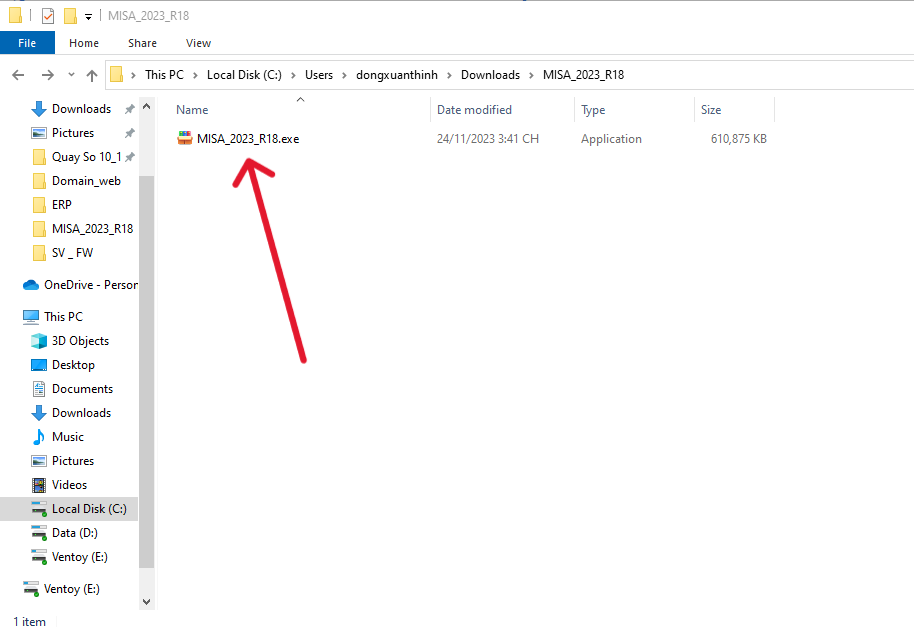The image size is (914, 629).
Task: Click the Forward navigation arrow
Action: 48,75
